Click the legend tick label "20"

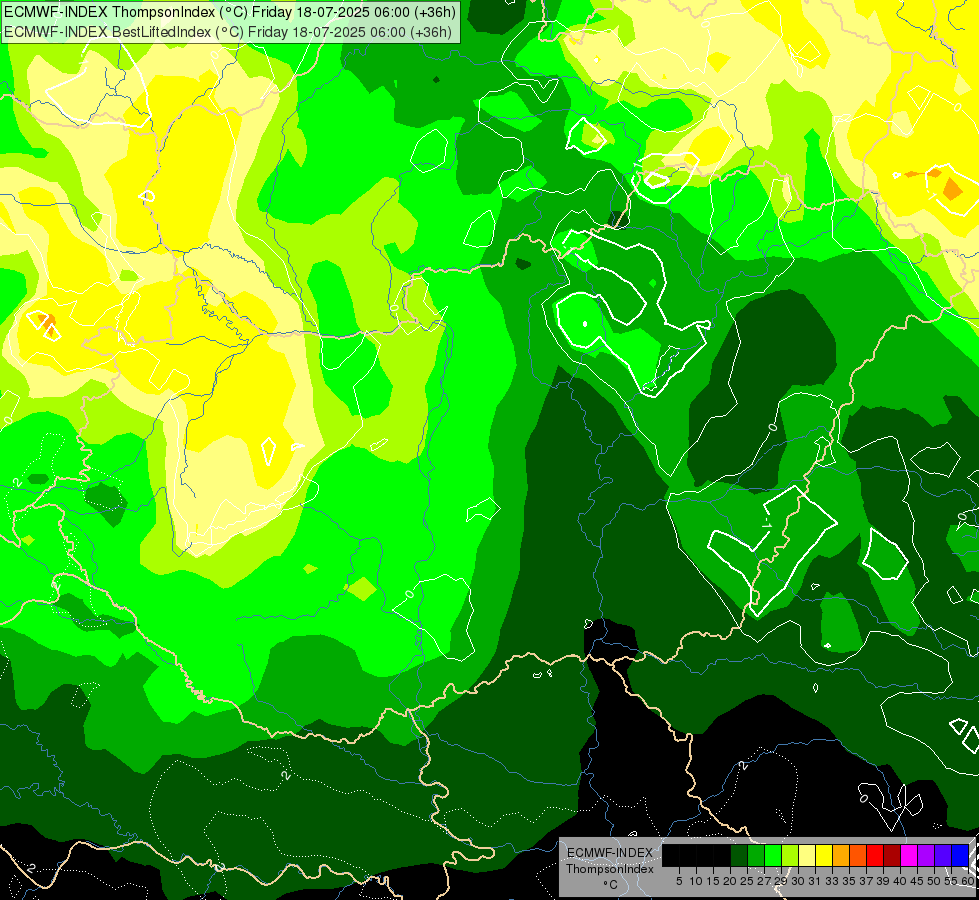pos(730,881)
